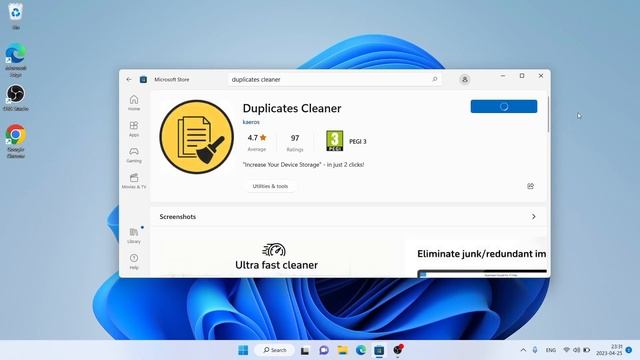Expand Screenshots section with chevron
Screen dimensions: 640x360
pyautogui.click(x=533, y=217)
